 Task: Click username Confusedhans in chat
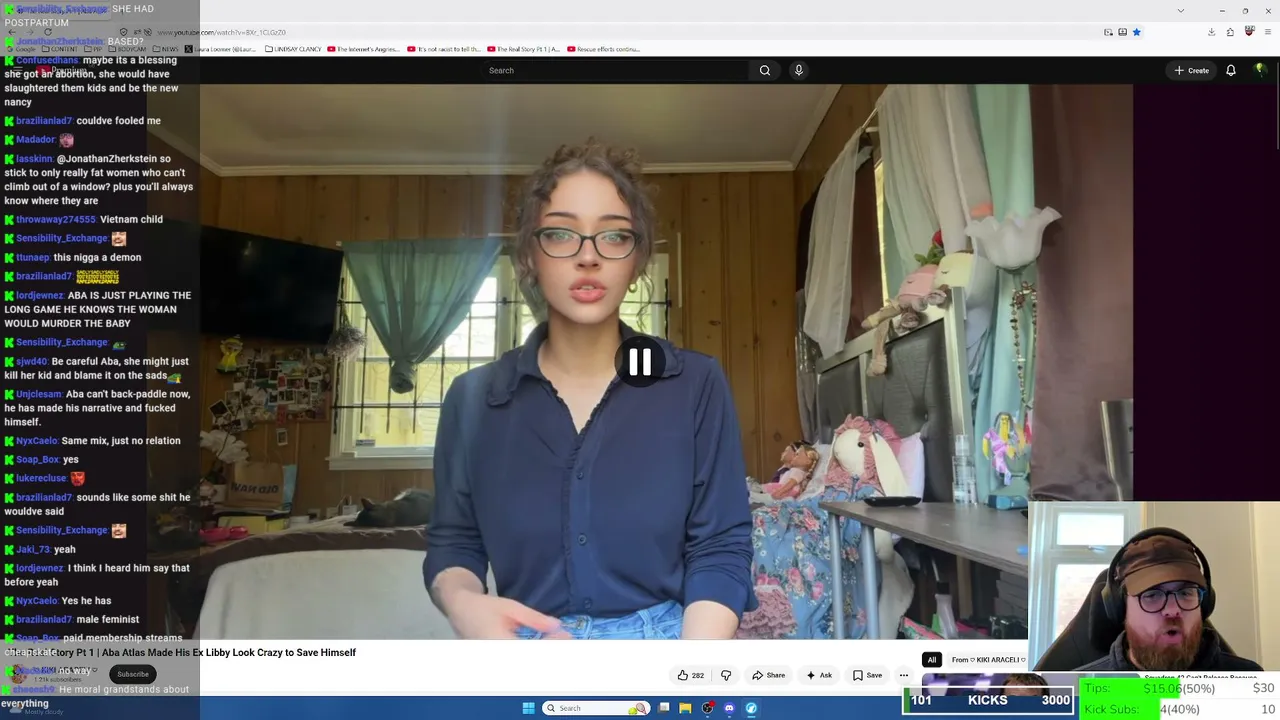(47, 60)
